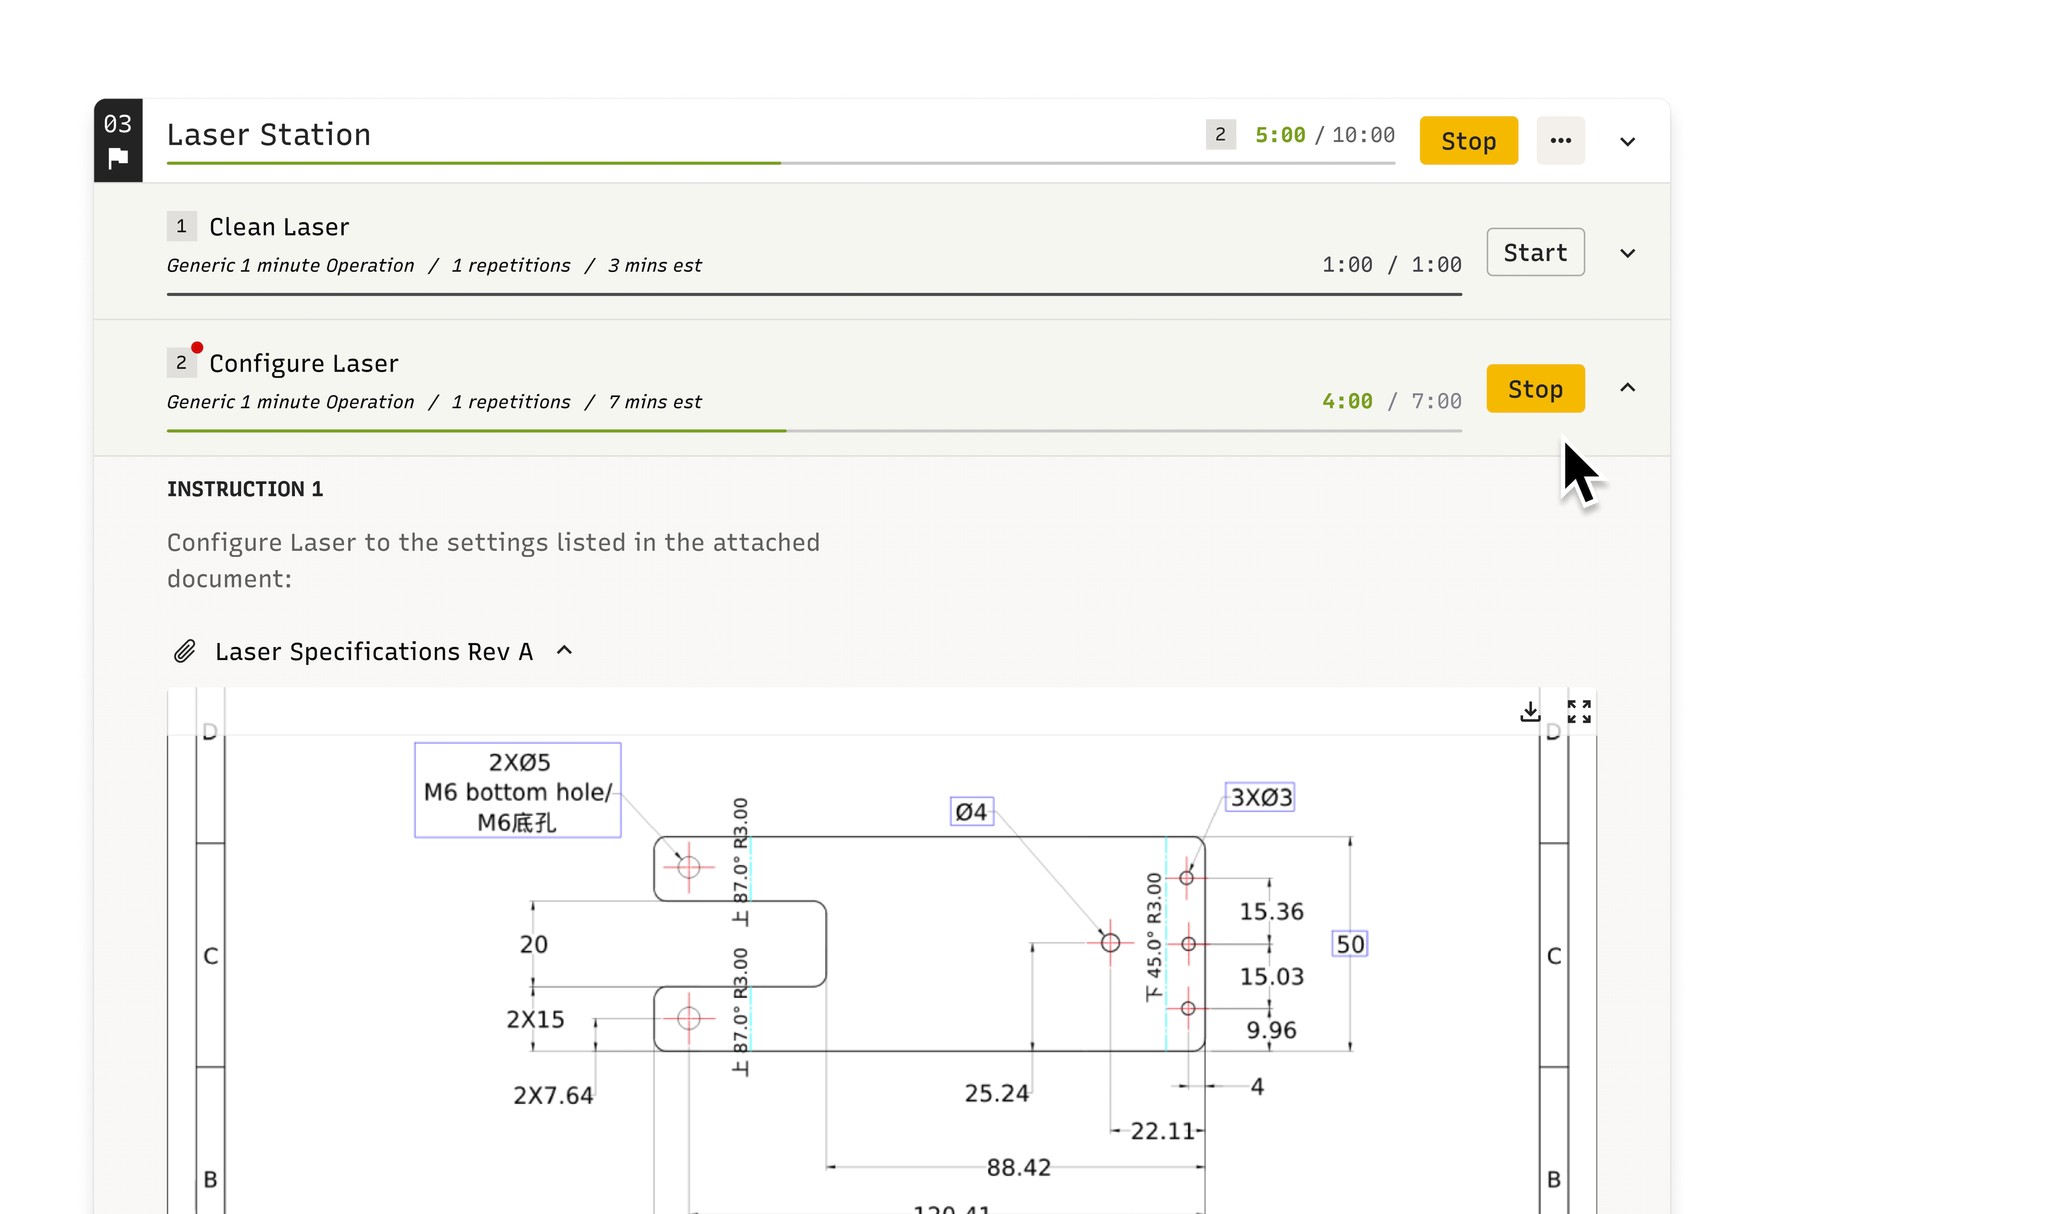This screenshot has height=1214, width=2048.
Task: Expand the drawing to fullscreen view
Action: point(1579,712)
